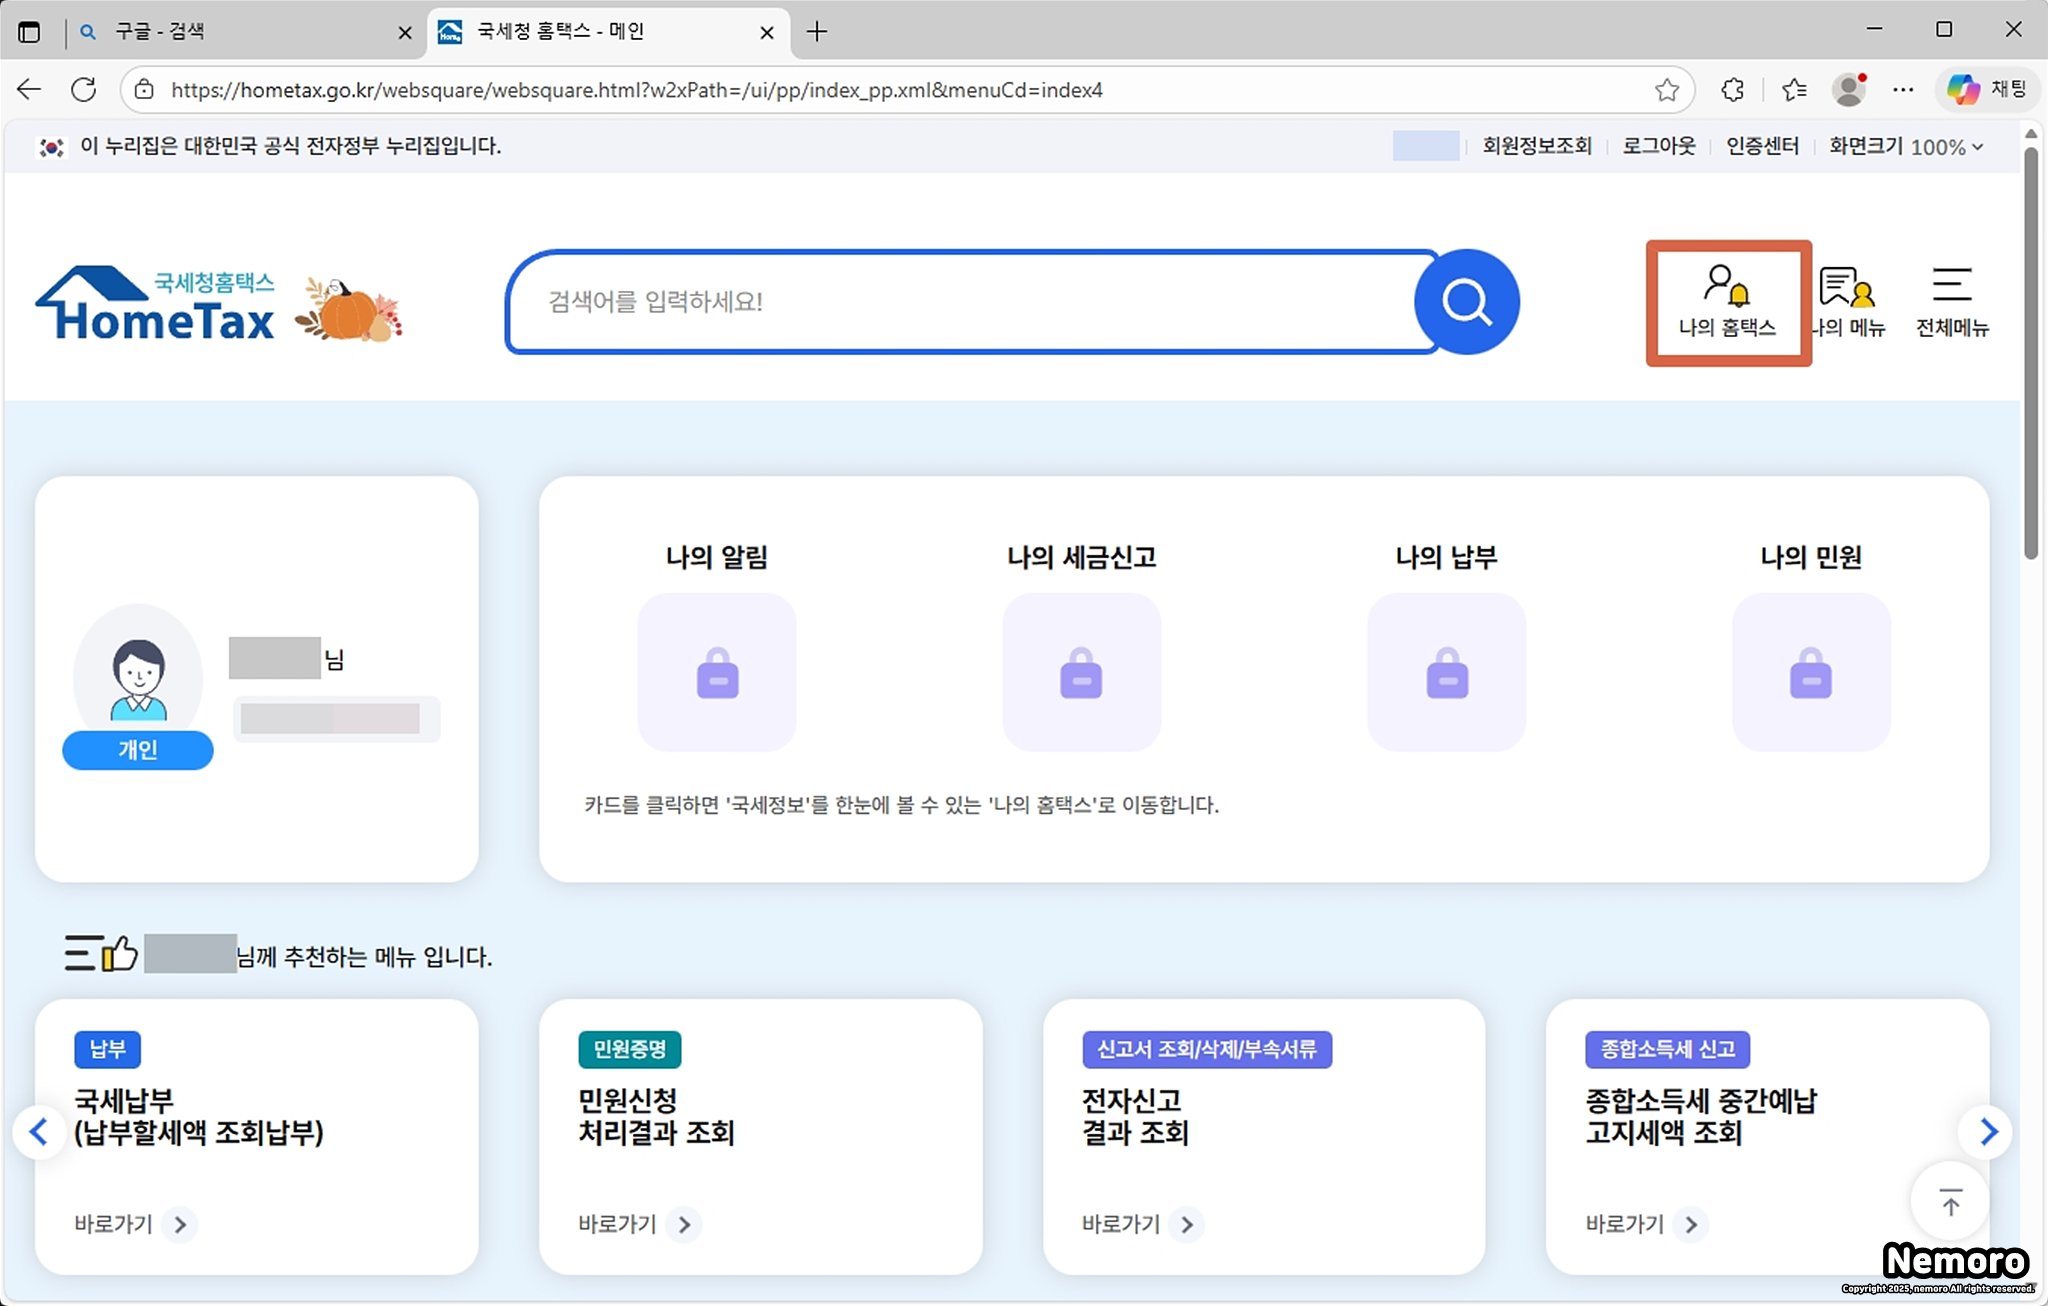Click the 나의 세금신고 lock card
The image size is (2048, 1306).
click(x=1081, y=672)
